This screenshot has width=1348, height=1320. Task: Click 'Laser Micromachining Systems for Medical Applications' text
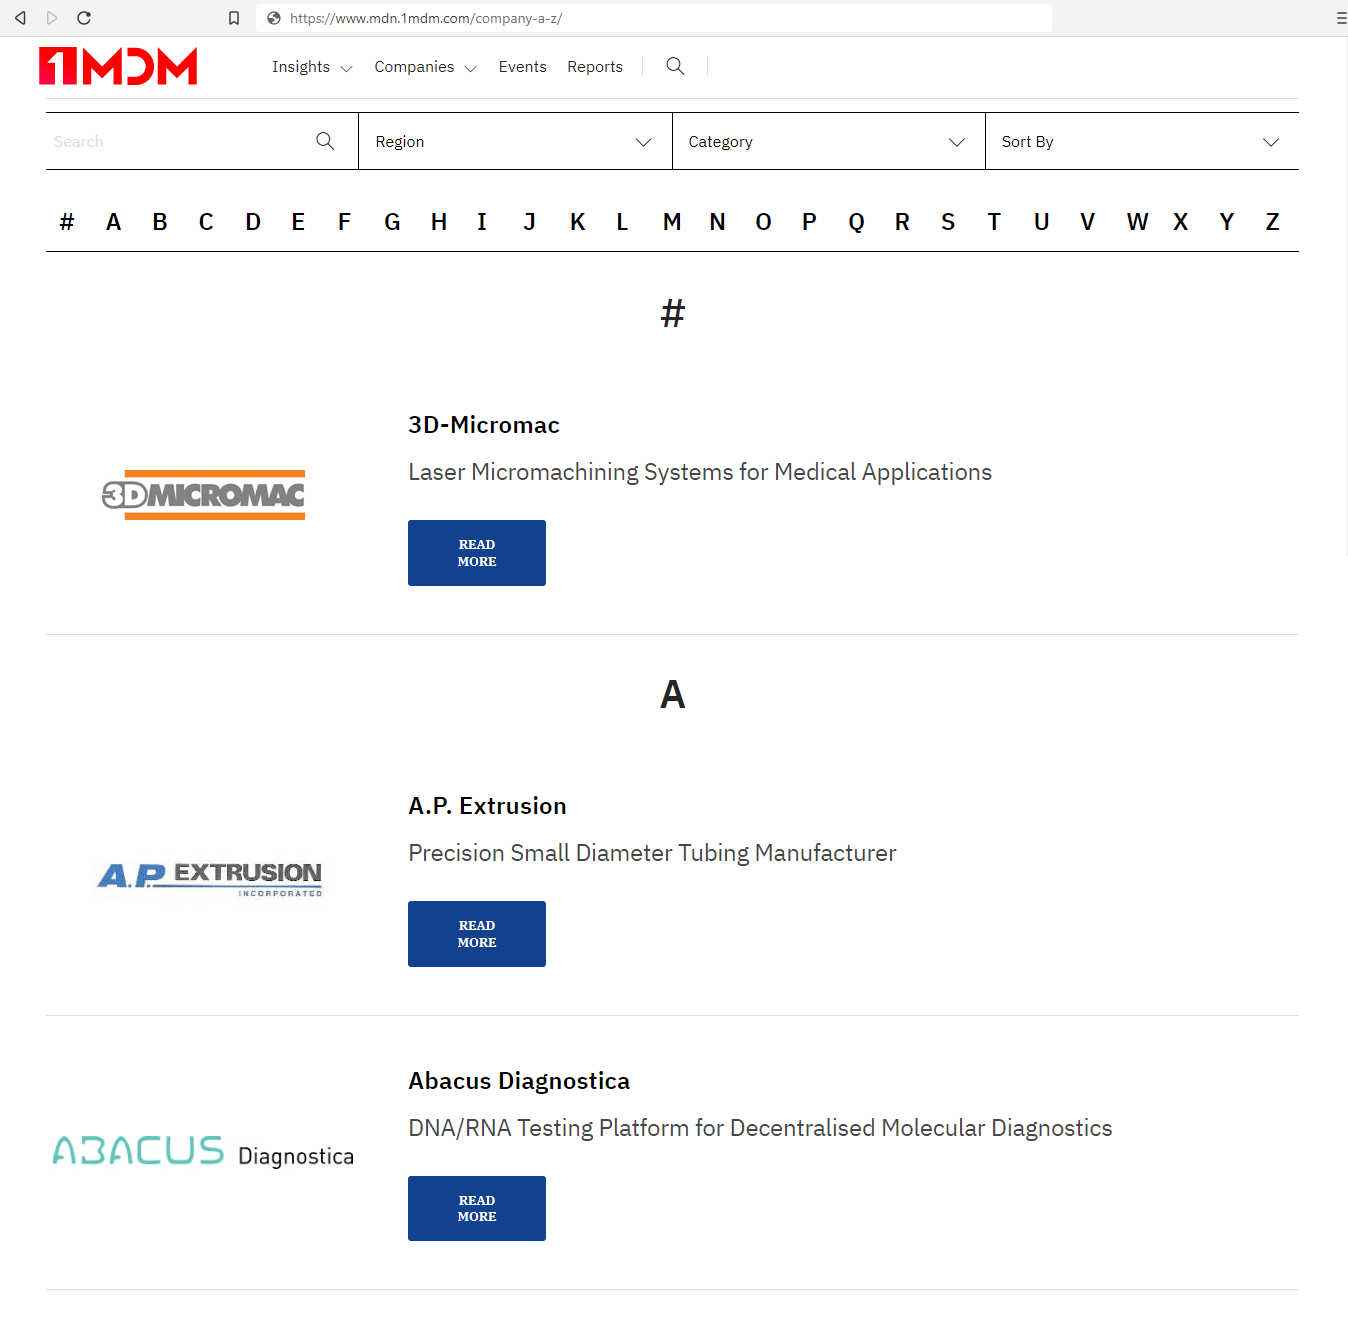(x=700, y=472)
